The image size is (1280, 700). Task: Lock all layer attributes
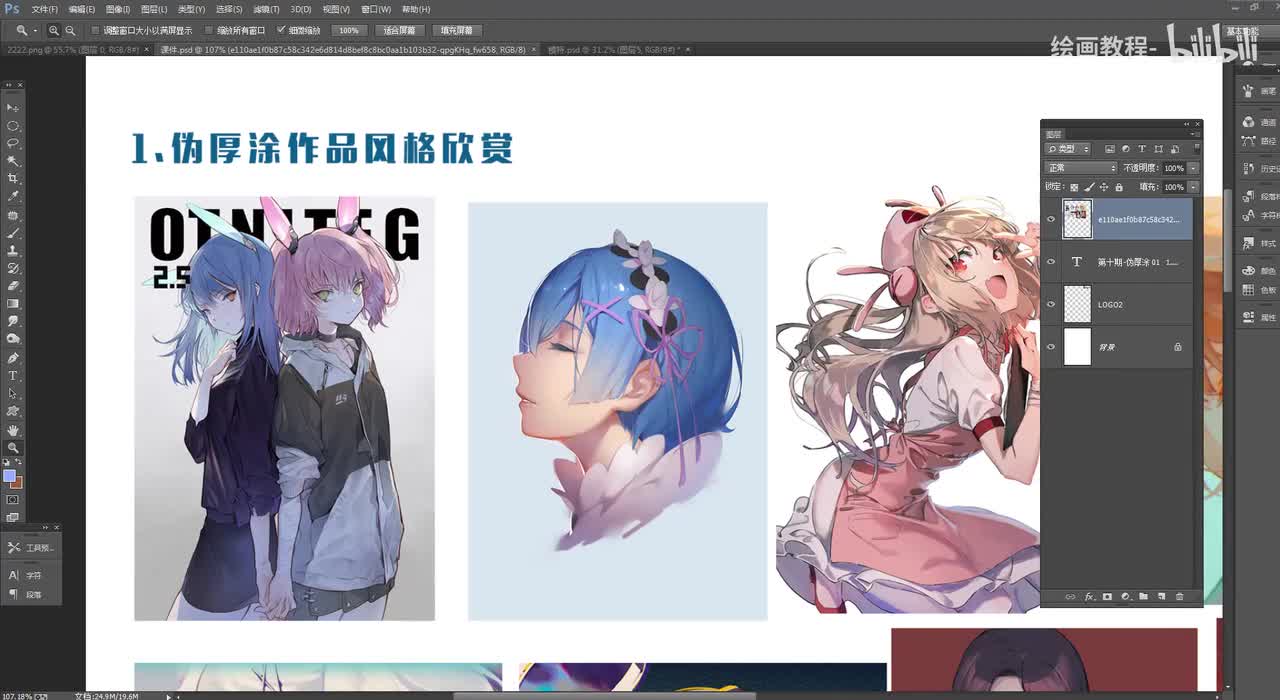point(1119,187)
